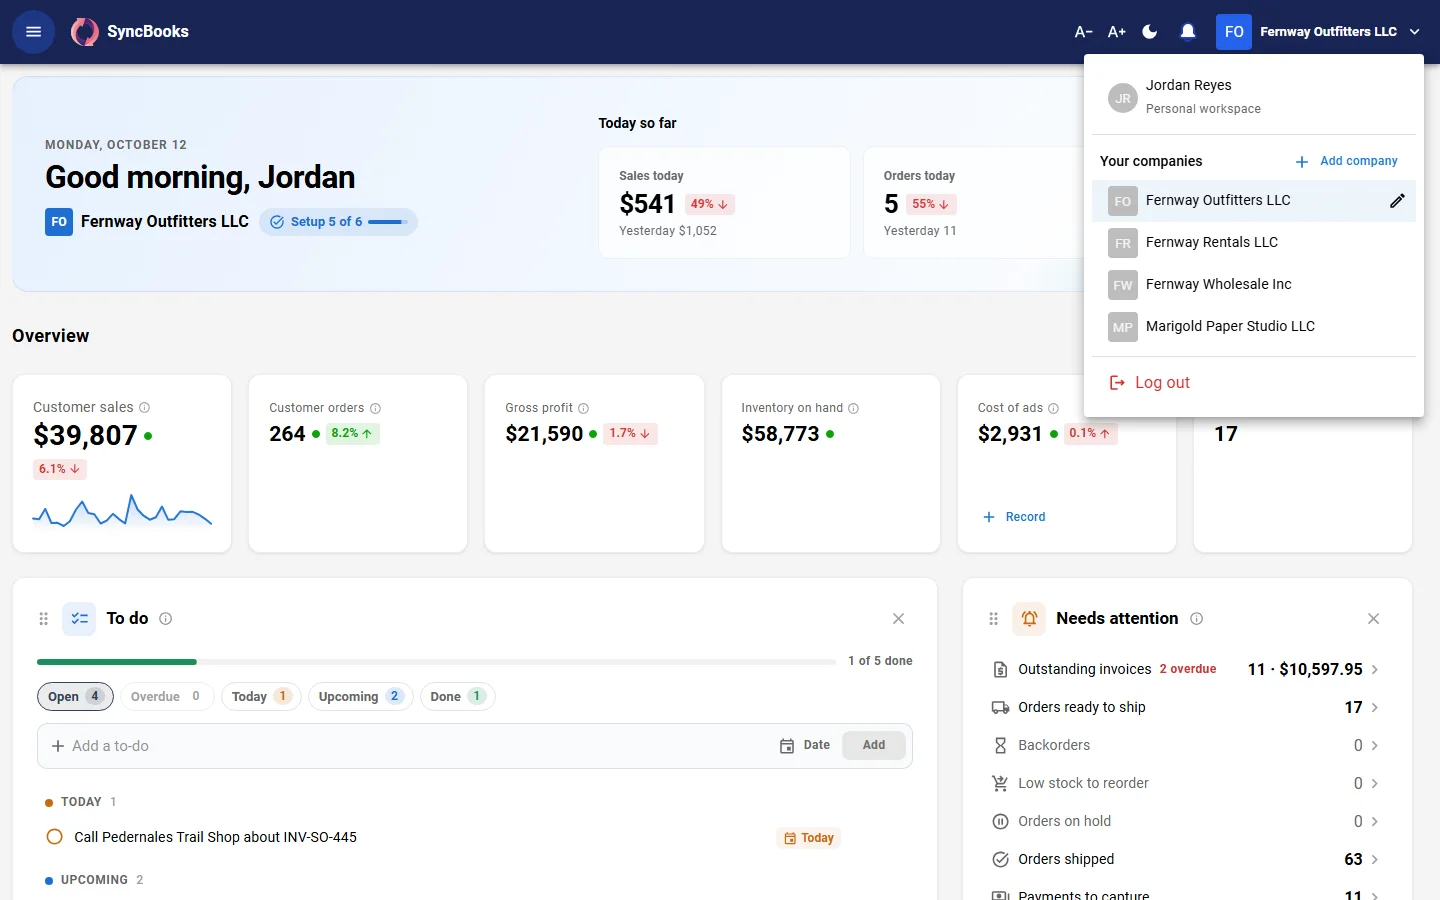Click Sales today 49% down badge
The image size is (1440, 900).
click(x=710, y=204)
